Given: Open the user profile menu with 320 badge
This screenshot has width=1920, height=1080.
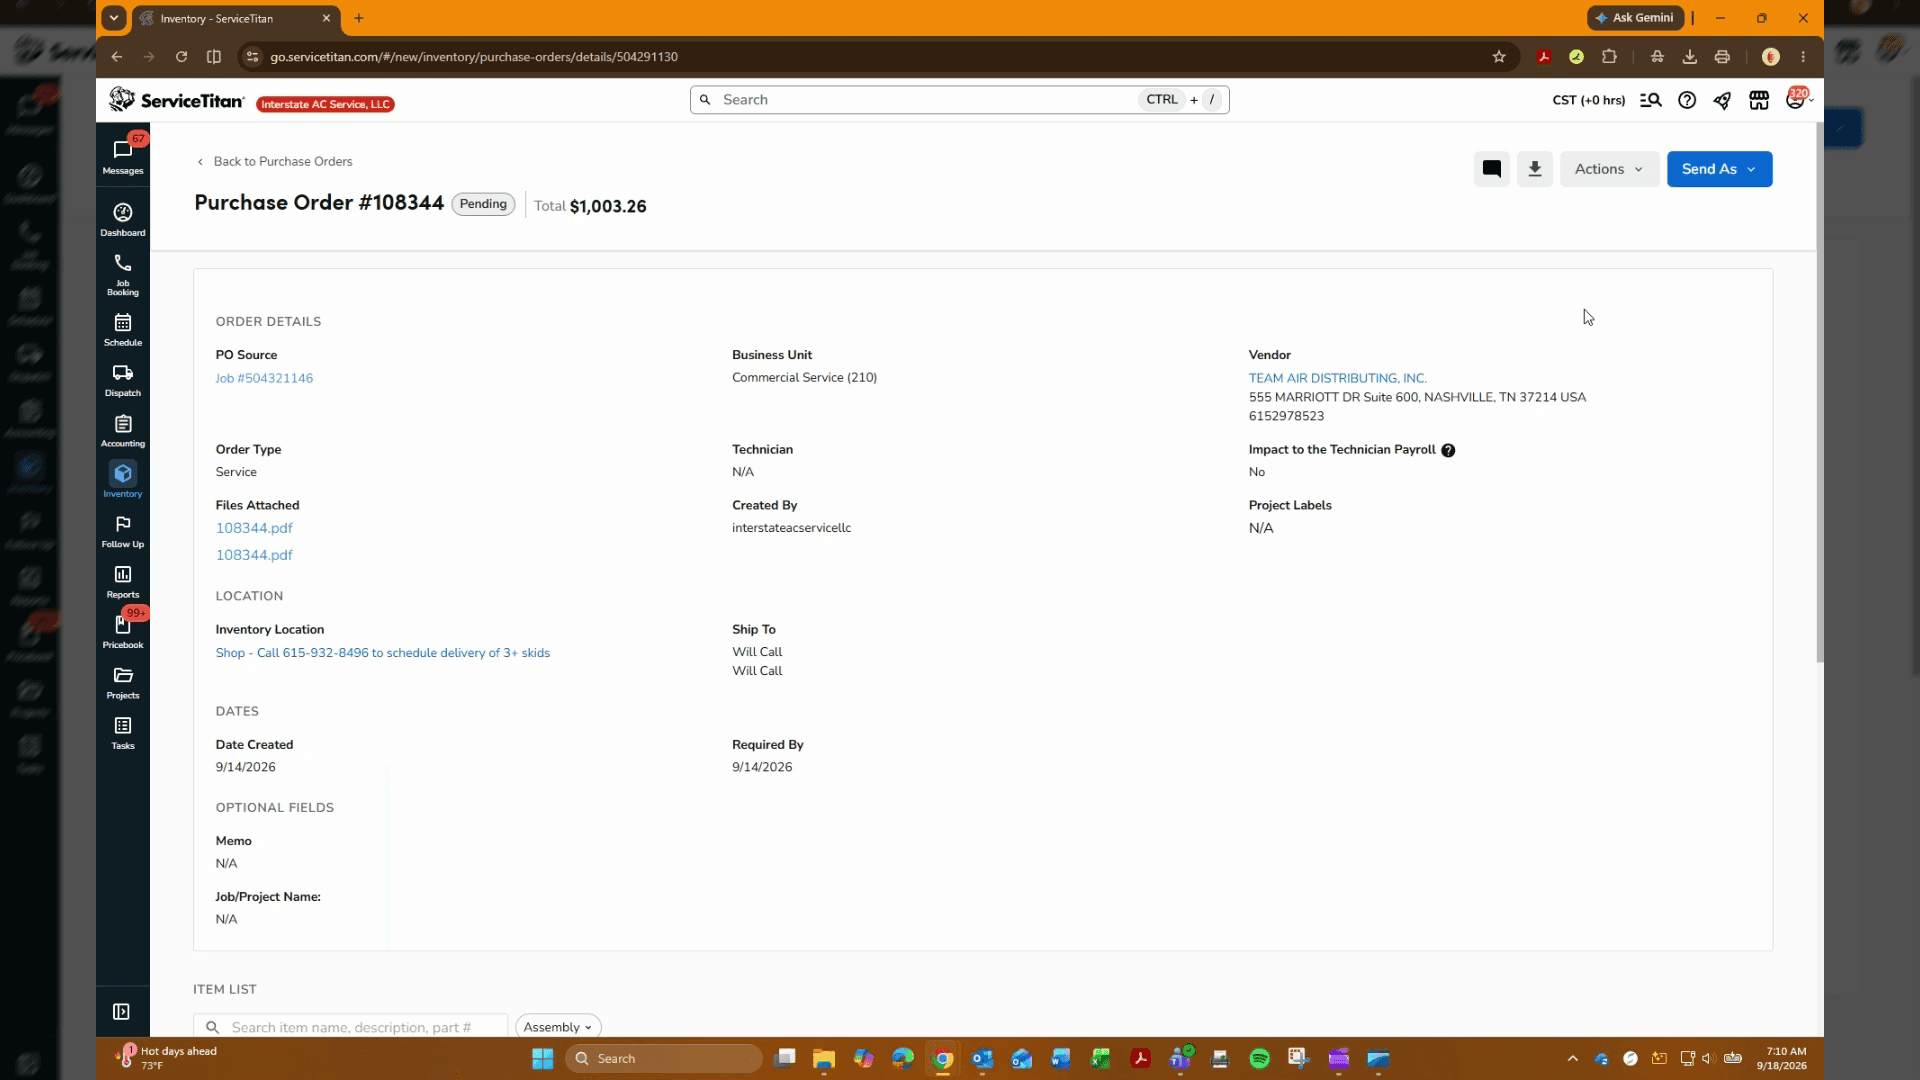Looking at the screenshot, I should [1797, 99].
